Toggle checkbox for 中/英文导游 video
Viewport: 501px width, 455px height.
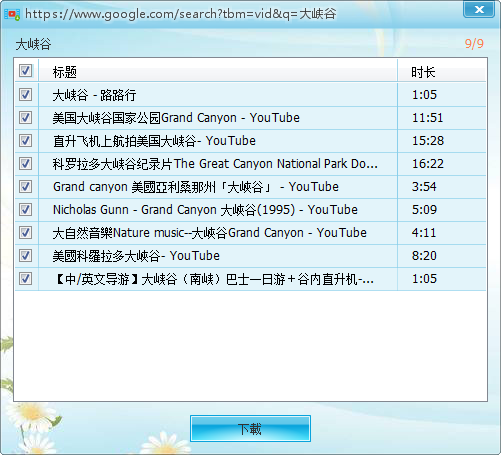(25, 279)
